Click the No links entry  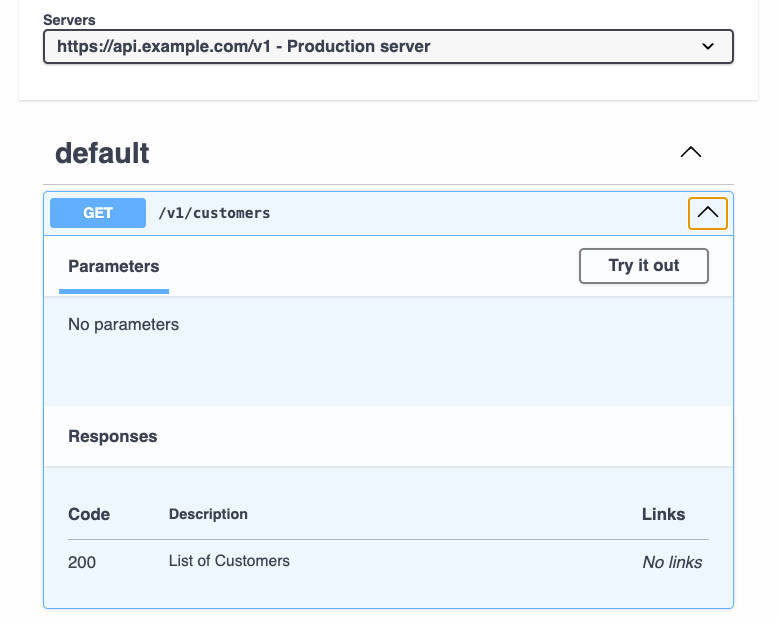click(672, 562)
